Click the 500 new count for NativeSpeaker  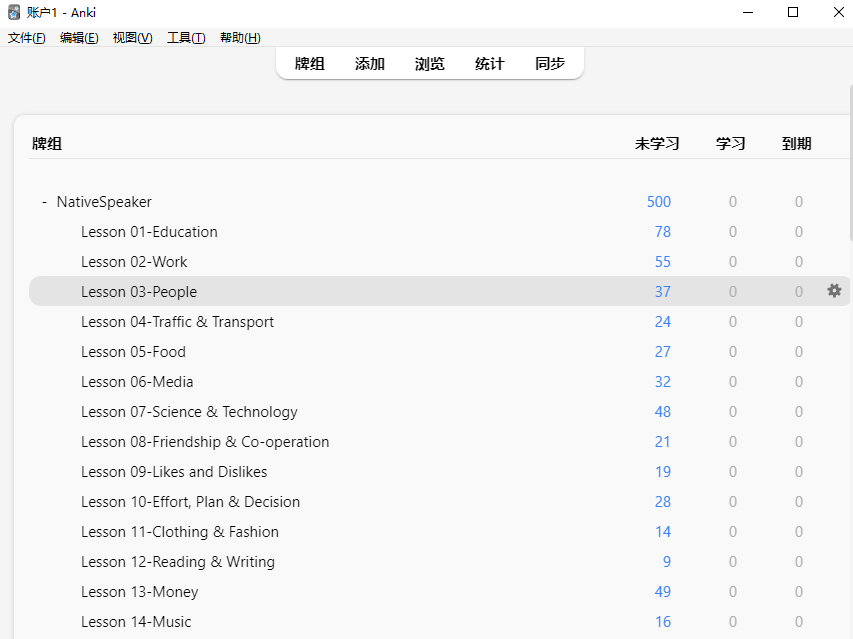tap(659, 202)
